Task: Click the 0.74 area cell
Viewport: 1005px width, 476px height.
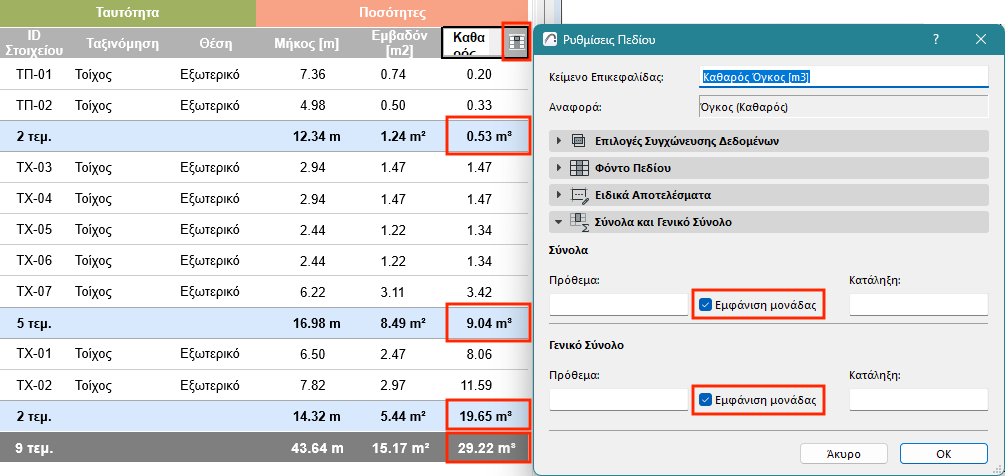Action: click(x=393, y=74)
